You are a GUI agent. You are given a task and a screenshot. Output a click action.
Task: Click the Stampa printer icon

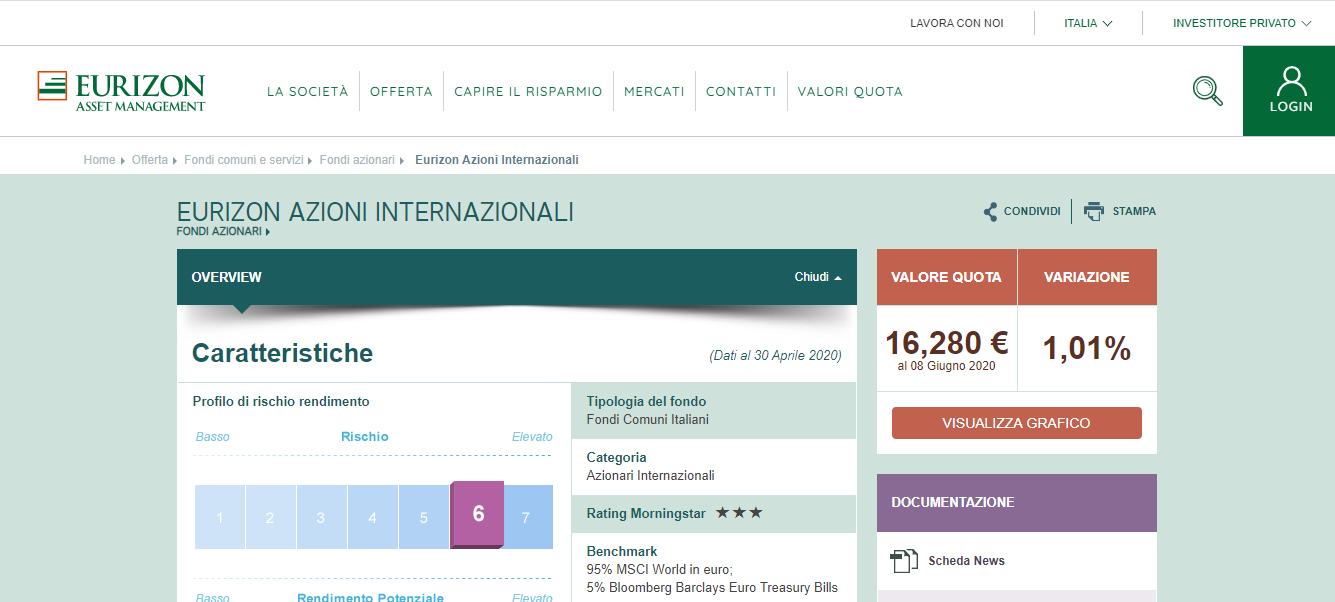tap(1094, 211)
